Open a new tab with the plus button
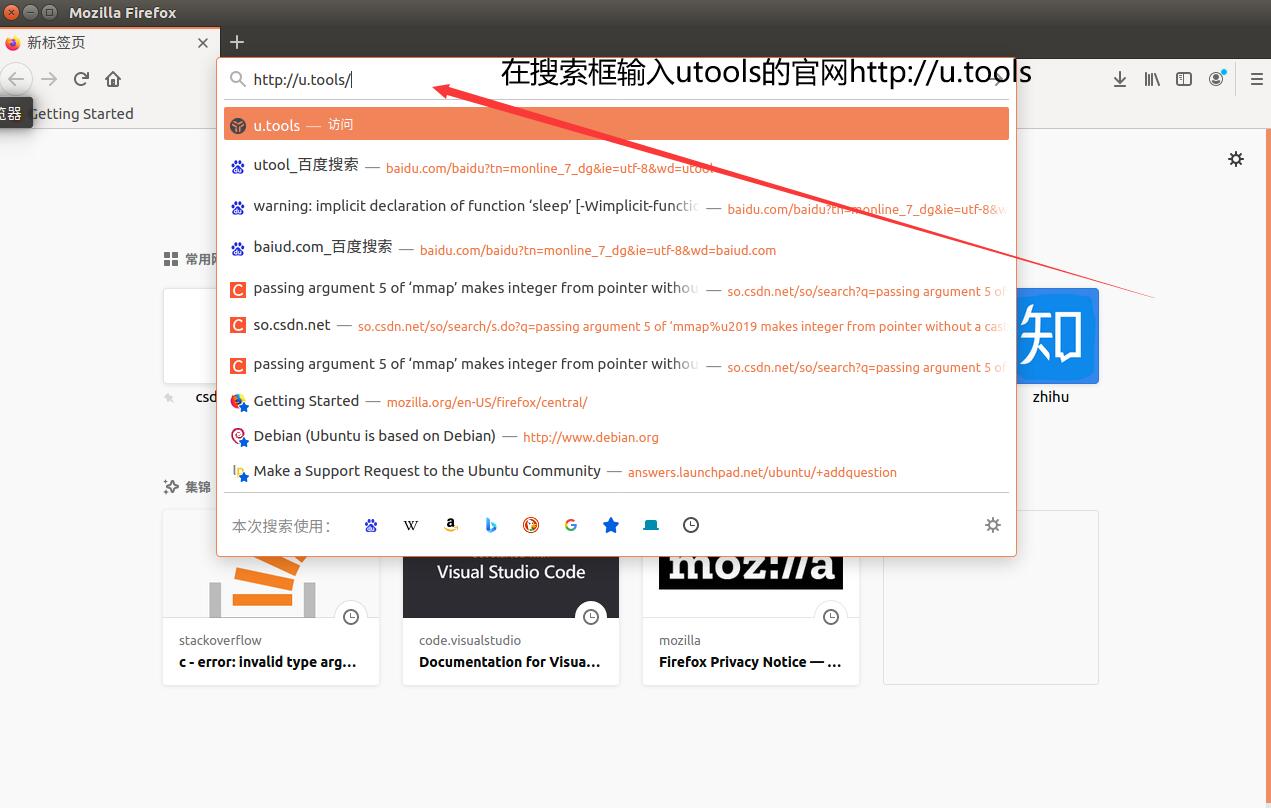Viewport: 1271px width, 808px height. pos(237,43)
